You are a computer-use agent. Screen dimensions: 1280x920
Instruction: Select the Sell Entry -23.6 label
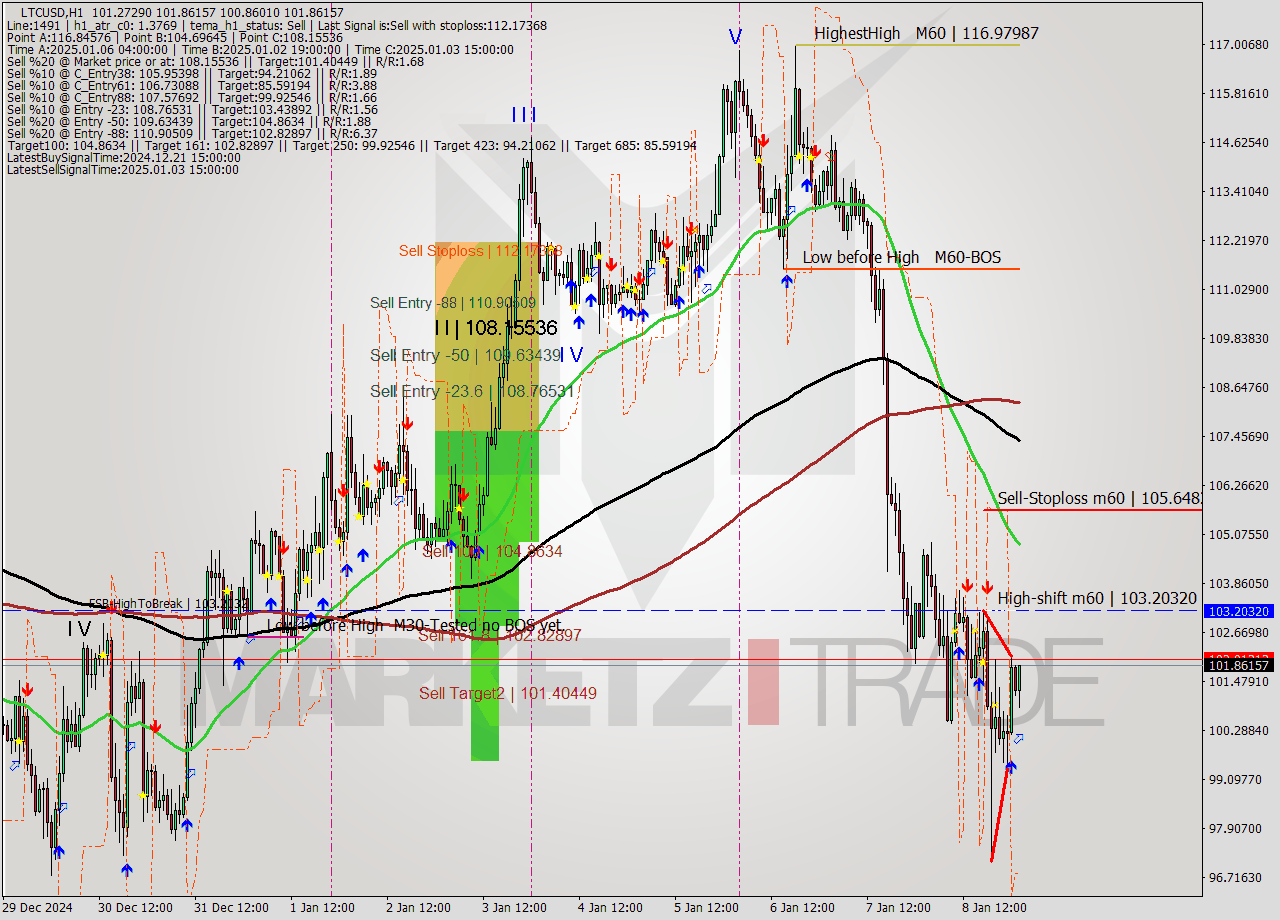coord(472,391)
